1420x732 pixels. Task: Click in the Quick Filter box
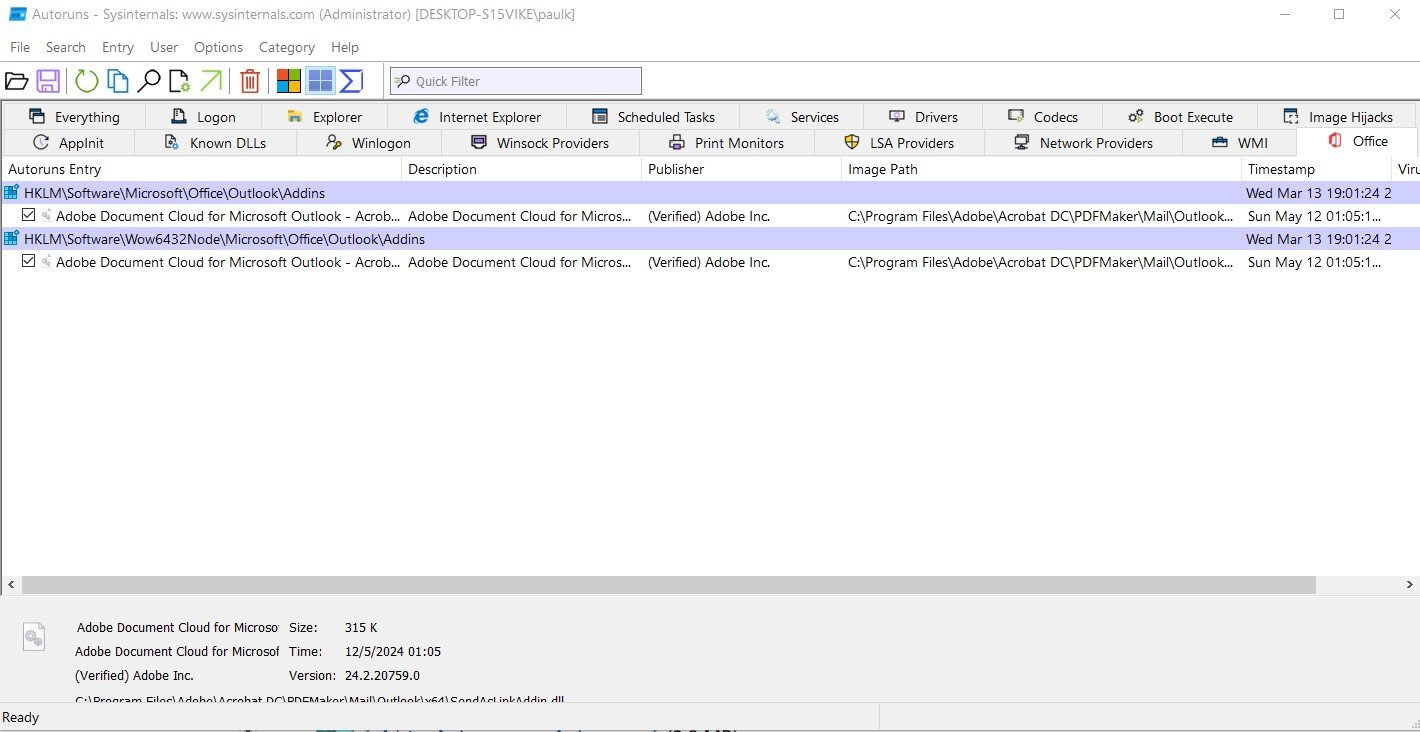[515, 81]
